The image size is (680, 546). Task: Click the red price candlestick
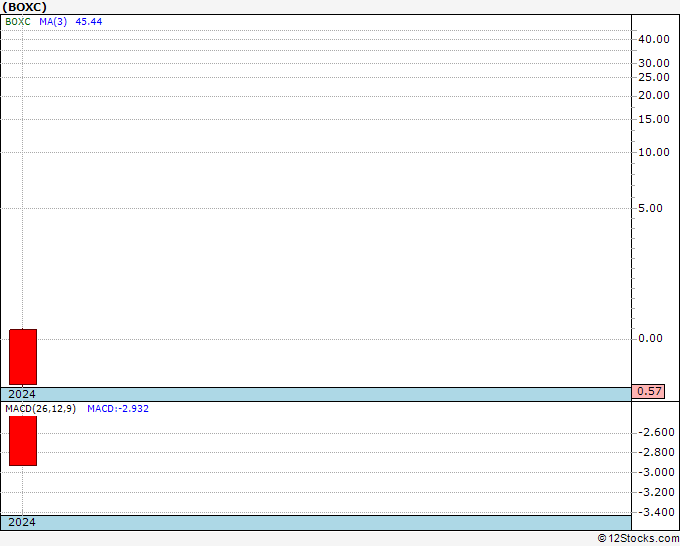23,357
